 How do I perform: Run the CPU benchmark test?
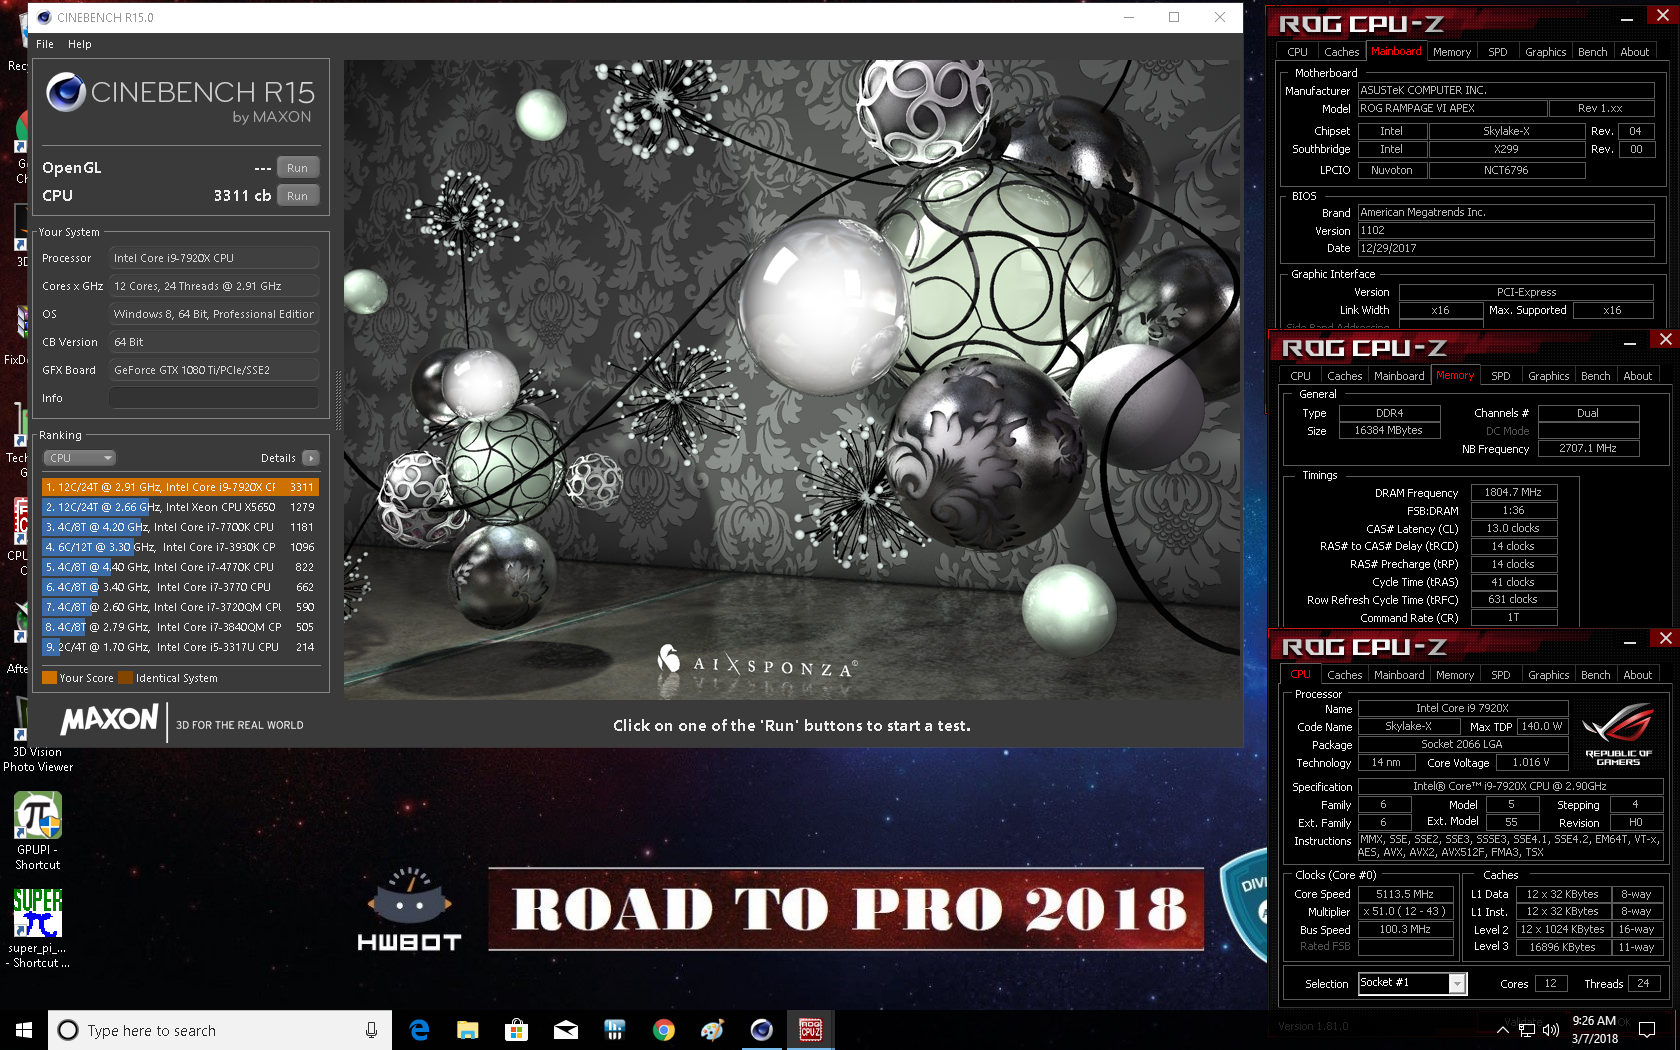tap(297, 196)
